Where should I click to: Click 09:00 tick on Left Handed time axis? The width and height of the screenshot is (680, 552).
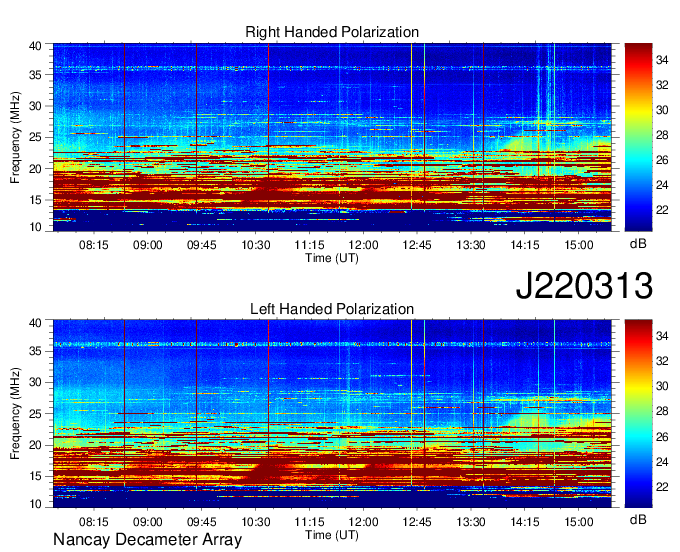point(147,522)
